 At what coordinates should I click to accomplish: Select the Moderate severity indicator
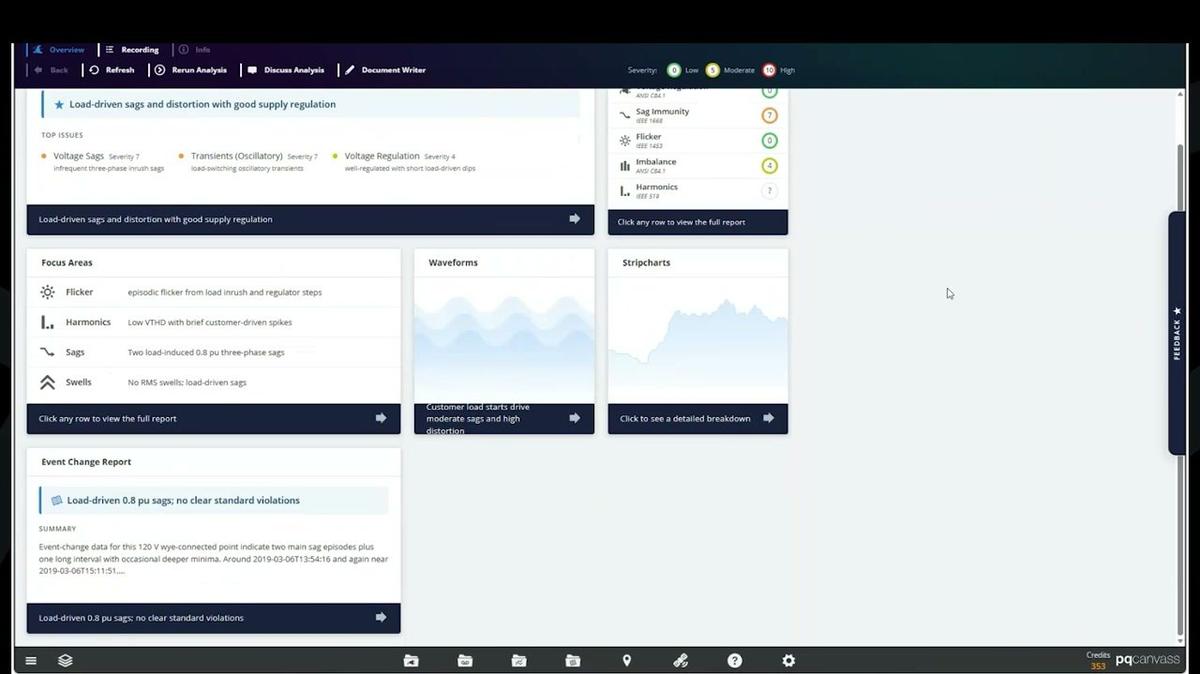(712, 70)
